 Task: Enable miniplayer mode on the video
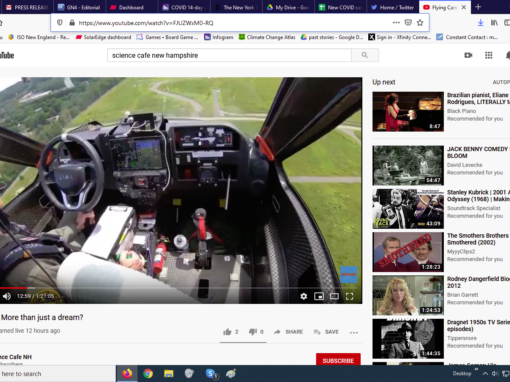[x=319, y=296]
